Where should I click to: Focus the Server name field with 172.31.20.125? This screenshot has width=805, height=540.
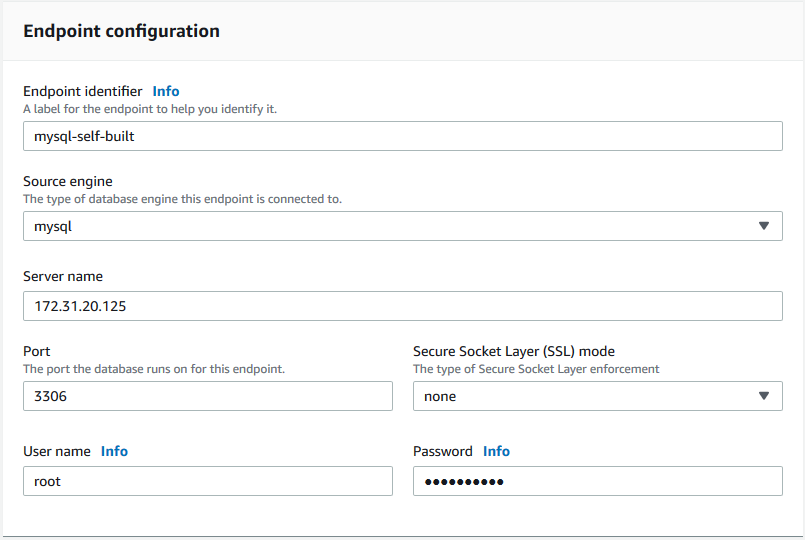[x=402, y=306]
